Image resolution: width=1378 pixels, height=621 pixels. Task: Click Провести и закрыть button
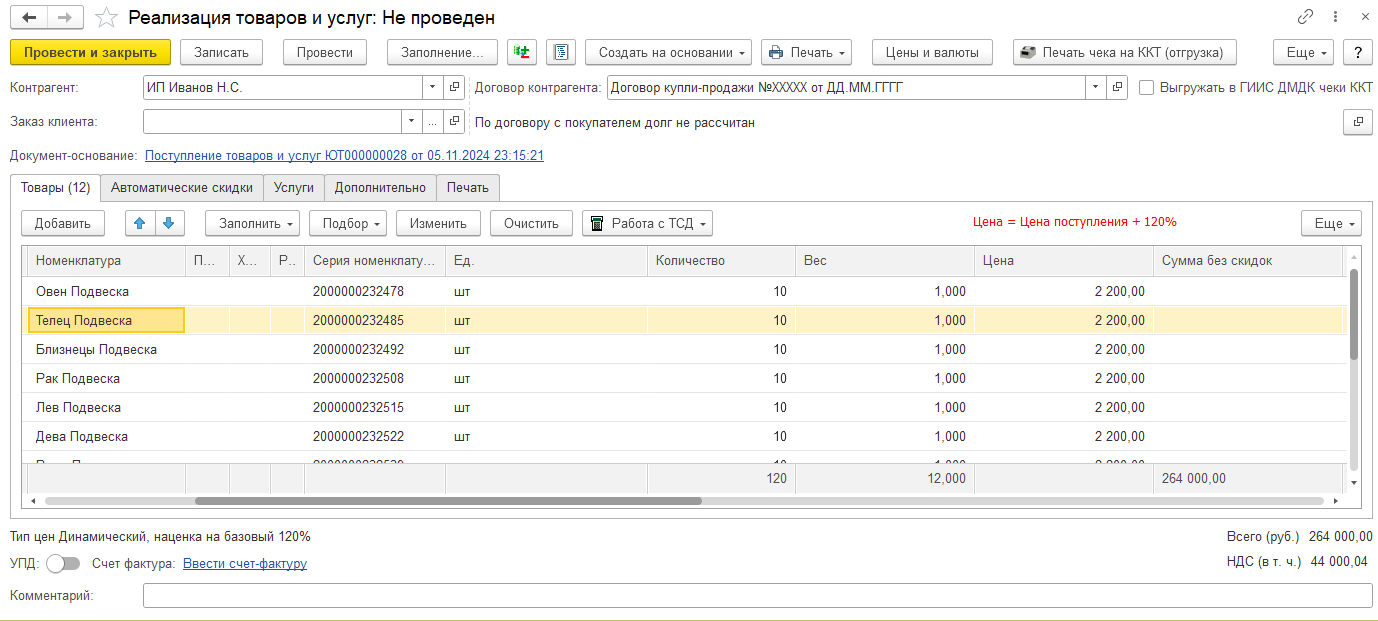pyautogui.click(x=91, y=52)
